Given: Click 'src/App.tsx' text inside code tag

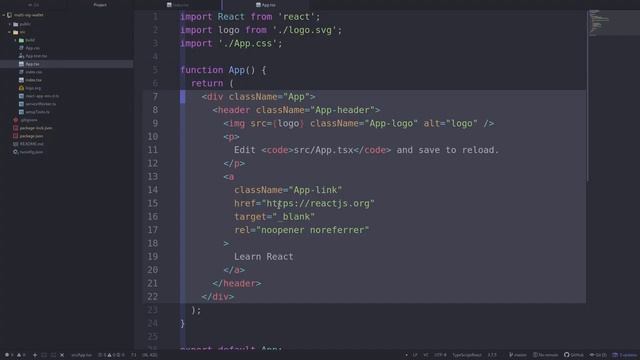Looking at the screenshot, I should pyautogui.click(x=323, y=150).
